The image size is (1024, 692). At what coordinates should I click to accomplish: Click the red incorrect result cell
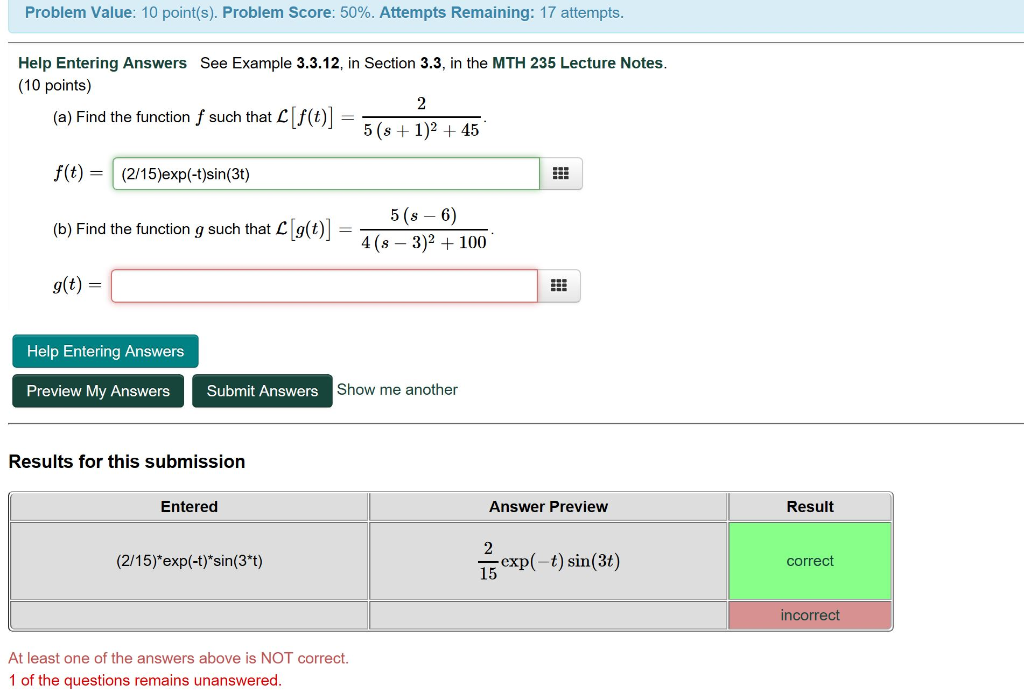coord(809,615)
